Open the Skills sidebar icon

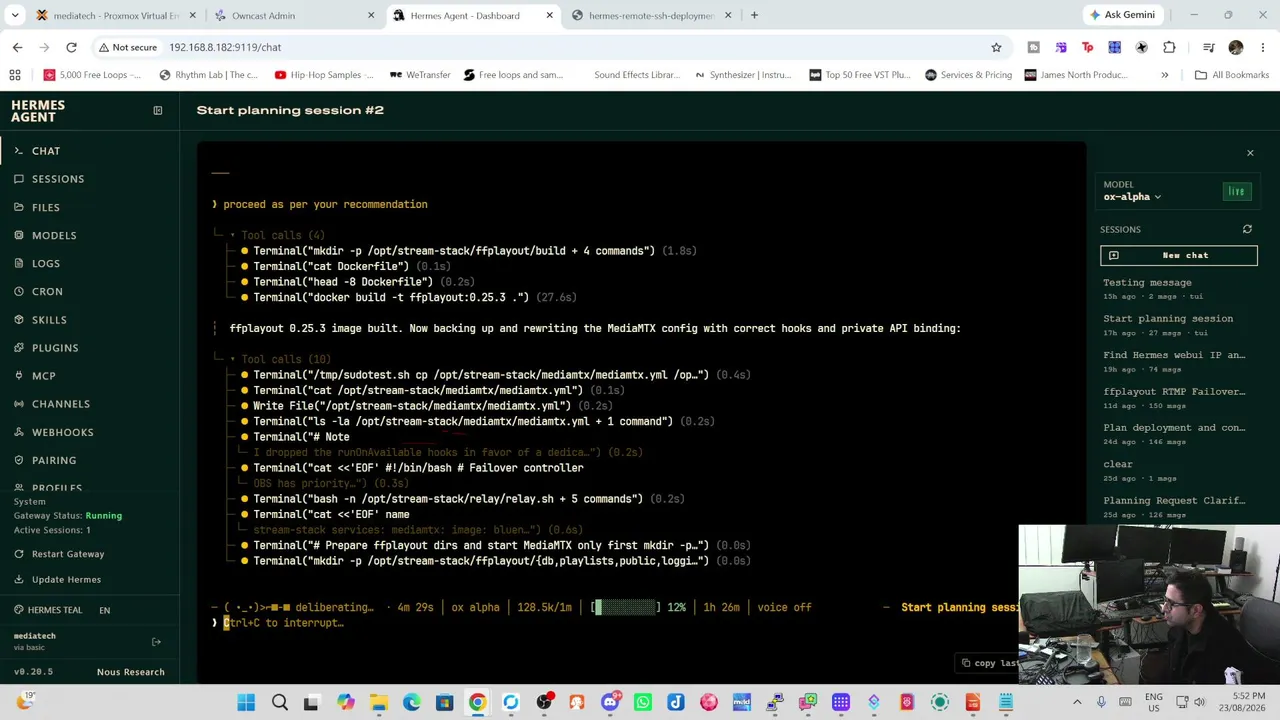tap(18, 320)
